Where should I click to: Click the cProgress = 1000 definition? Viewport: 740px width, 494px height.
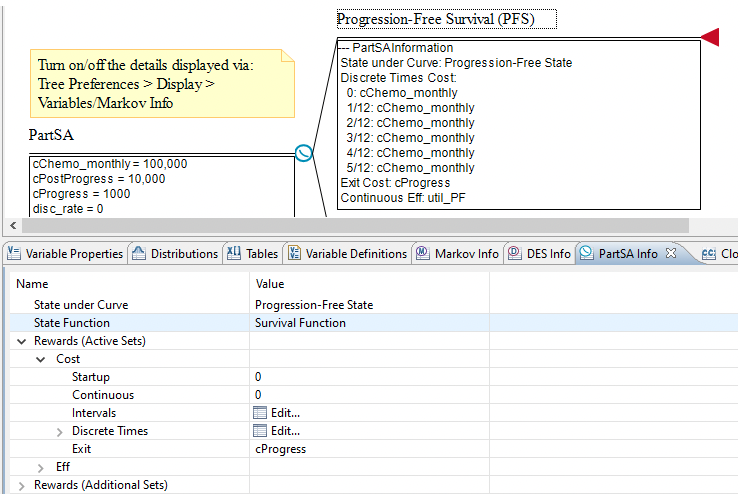coord(81,194)
